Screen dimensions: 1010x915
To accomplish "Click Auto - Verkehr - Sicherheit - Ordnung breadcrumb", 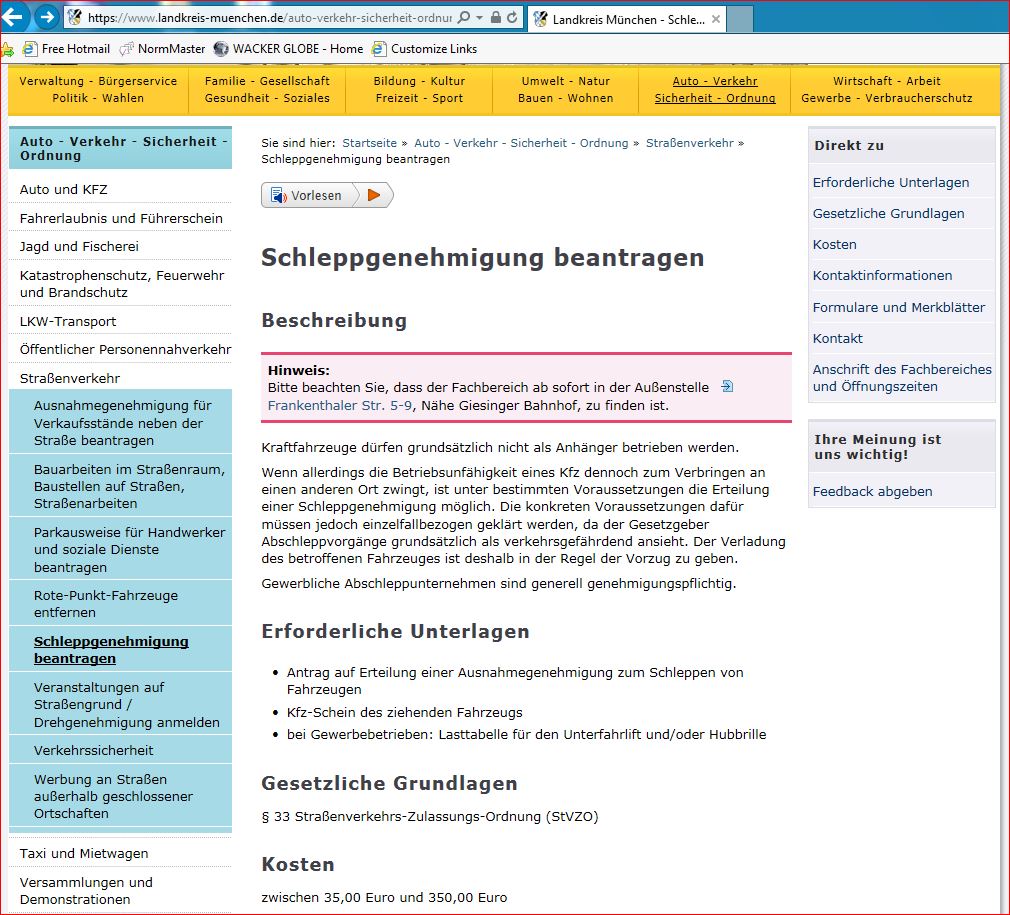I will [x=520, y=143].
